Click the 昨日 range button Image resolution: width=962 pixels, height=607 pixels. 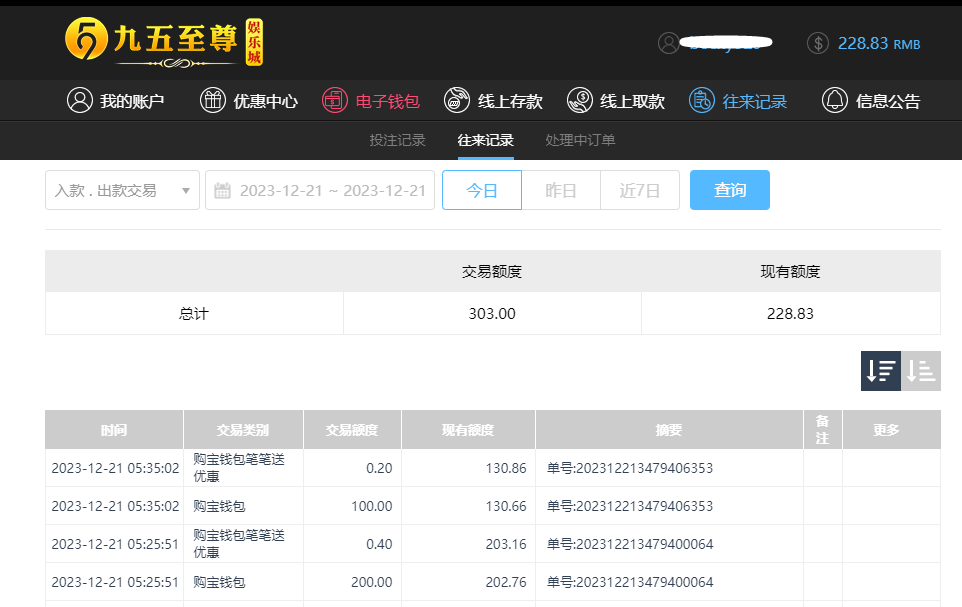561,190
